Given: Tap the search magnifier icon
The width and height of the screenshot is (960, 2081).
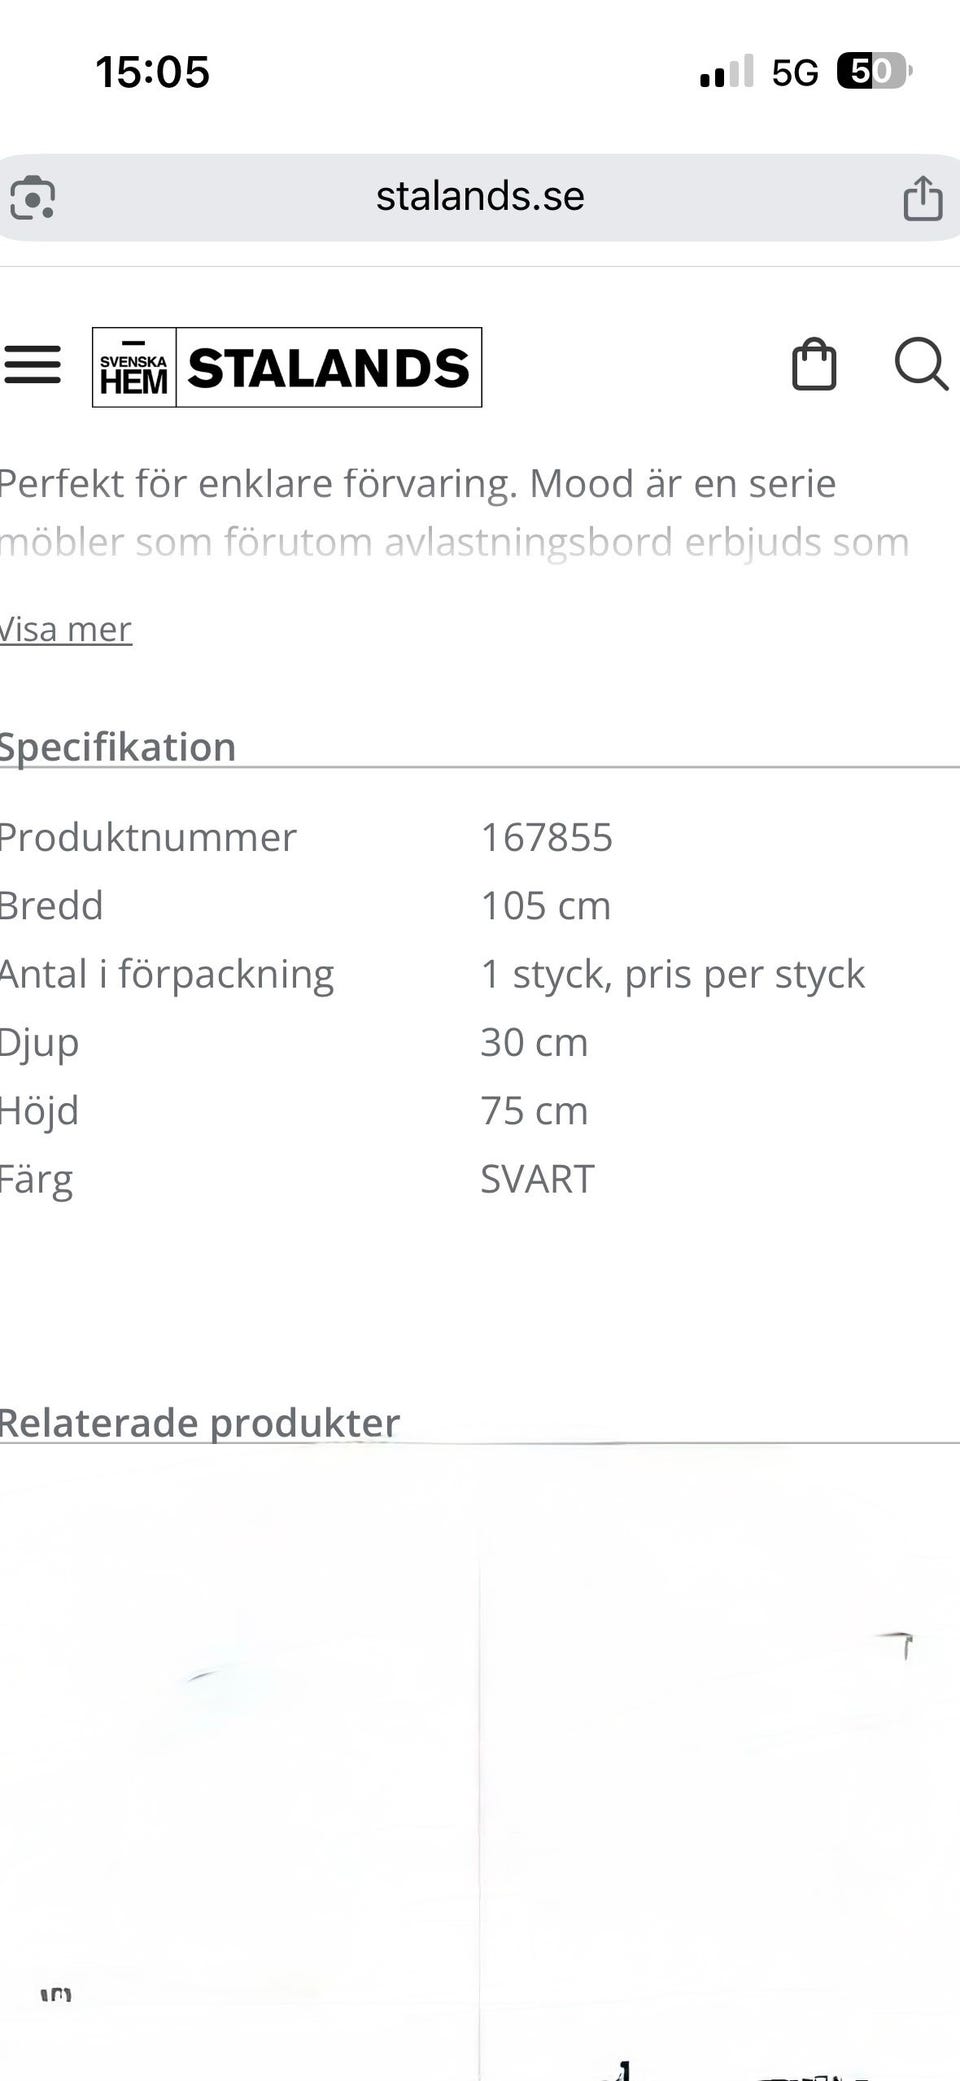Looking at the screenshot, I should point(920,364).
